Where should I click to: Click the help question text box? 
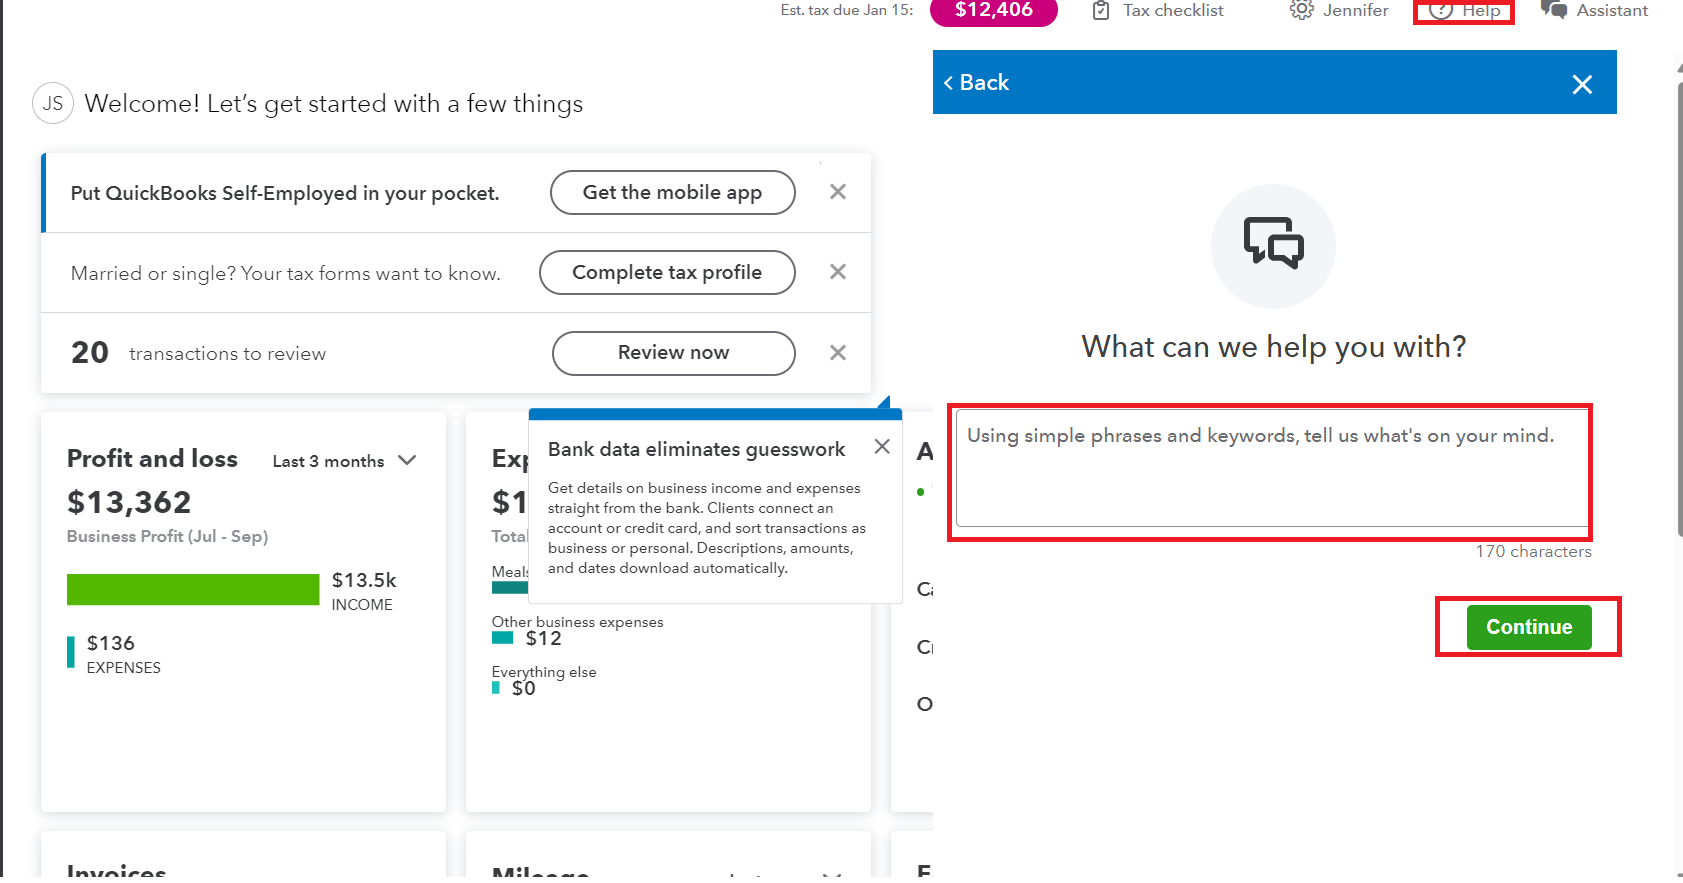(x=1271, y=467)
